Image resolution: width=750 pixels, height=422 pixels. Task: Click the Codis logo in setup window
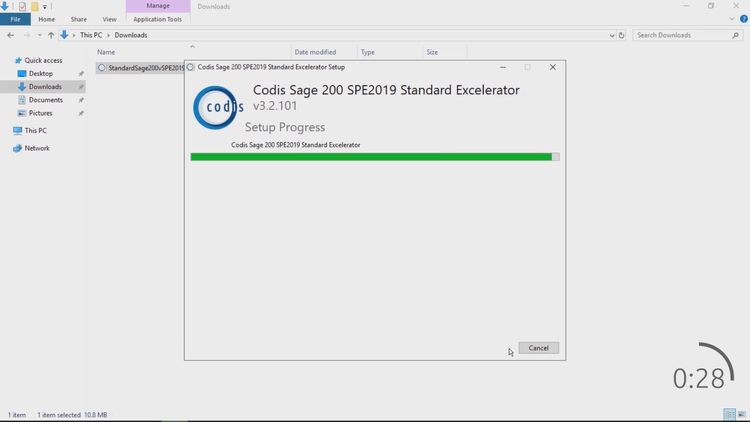218,107
